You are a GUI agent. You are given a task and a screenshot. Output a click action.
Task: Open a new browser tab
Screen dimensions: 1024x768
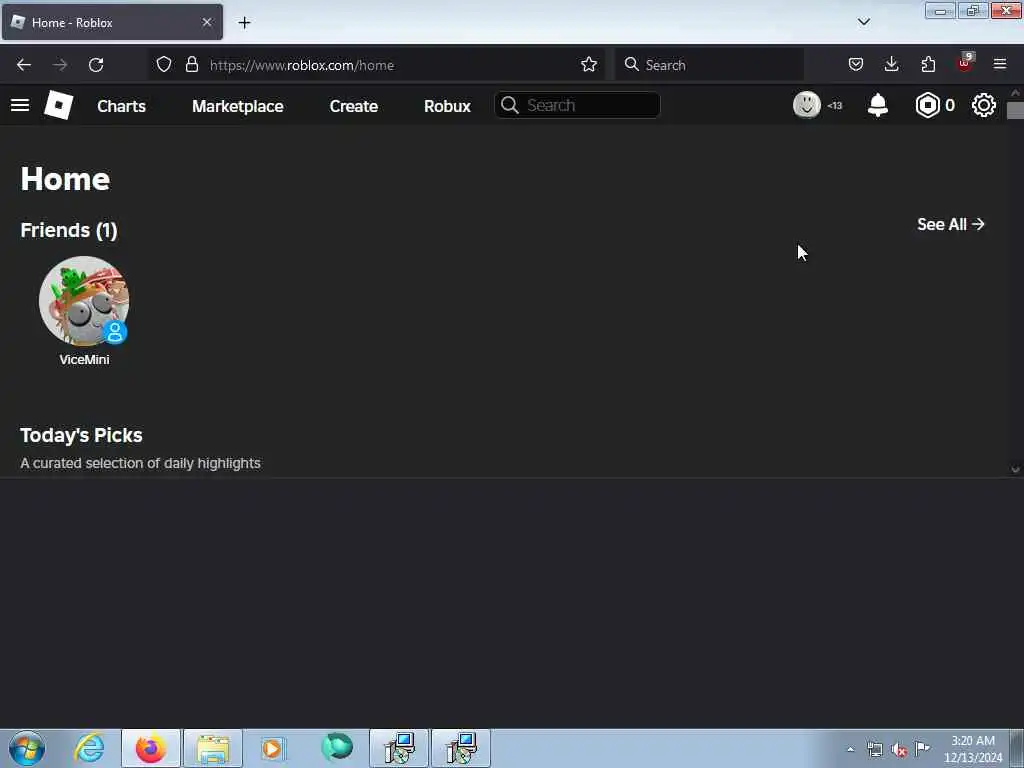(x=244, y=23)
